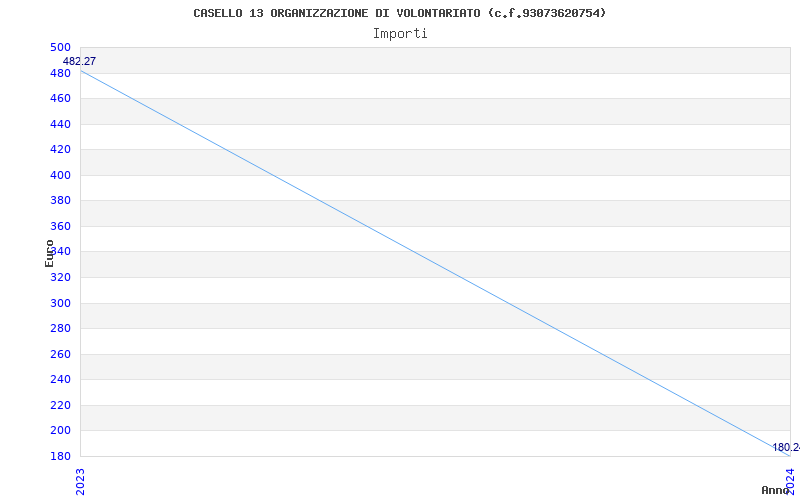This screenshot has width=800, height=500.
Task: Click the 380 y-axis tick label
Action: [x=60, y=201]
